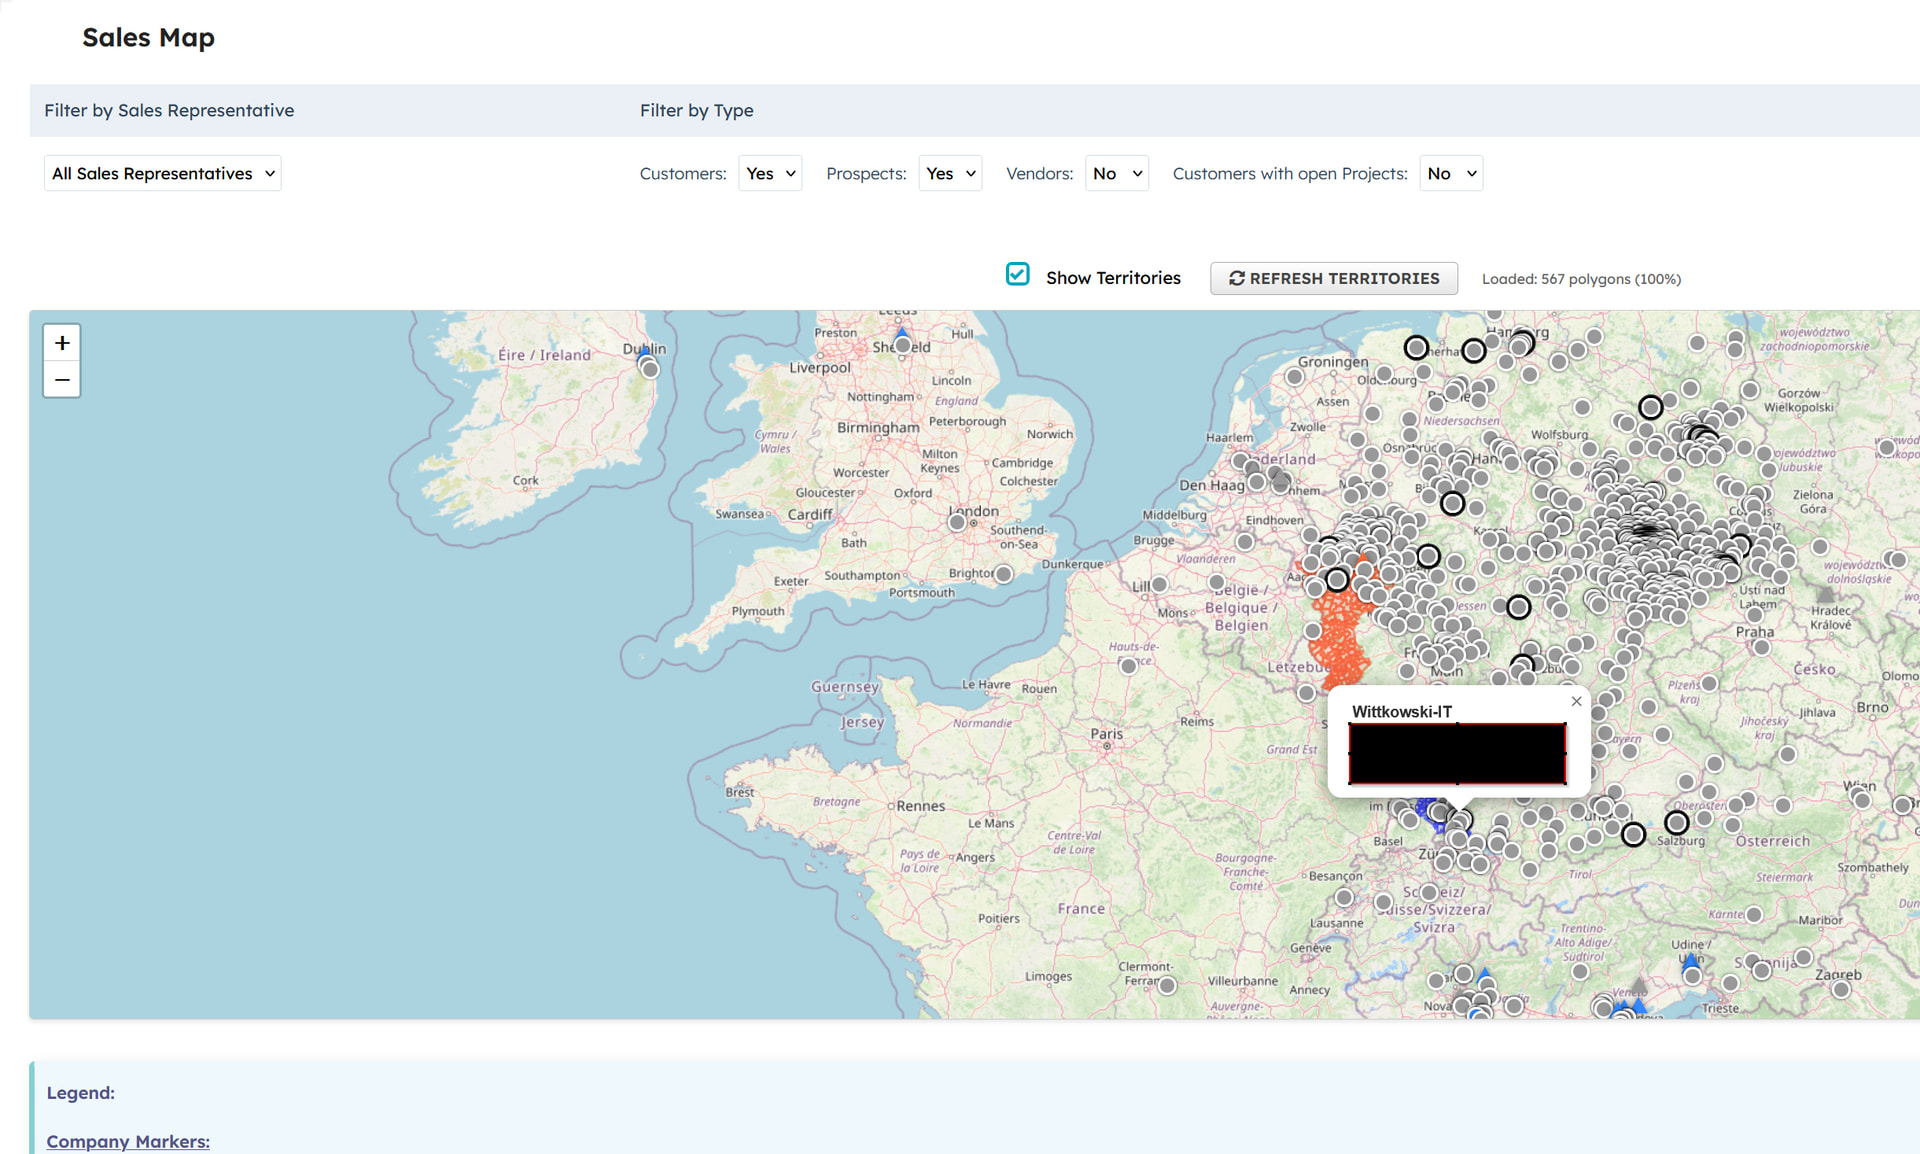
Task: Open the All Sales Representatives dropdown
Action: (162, 174)
